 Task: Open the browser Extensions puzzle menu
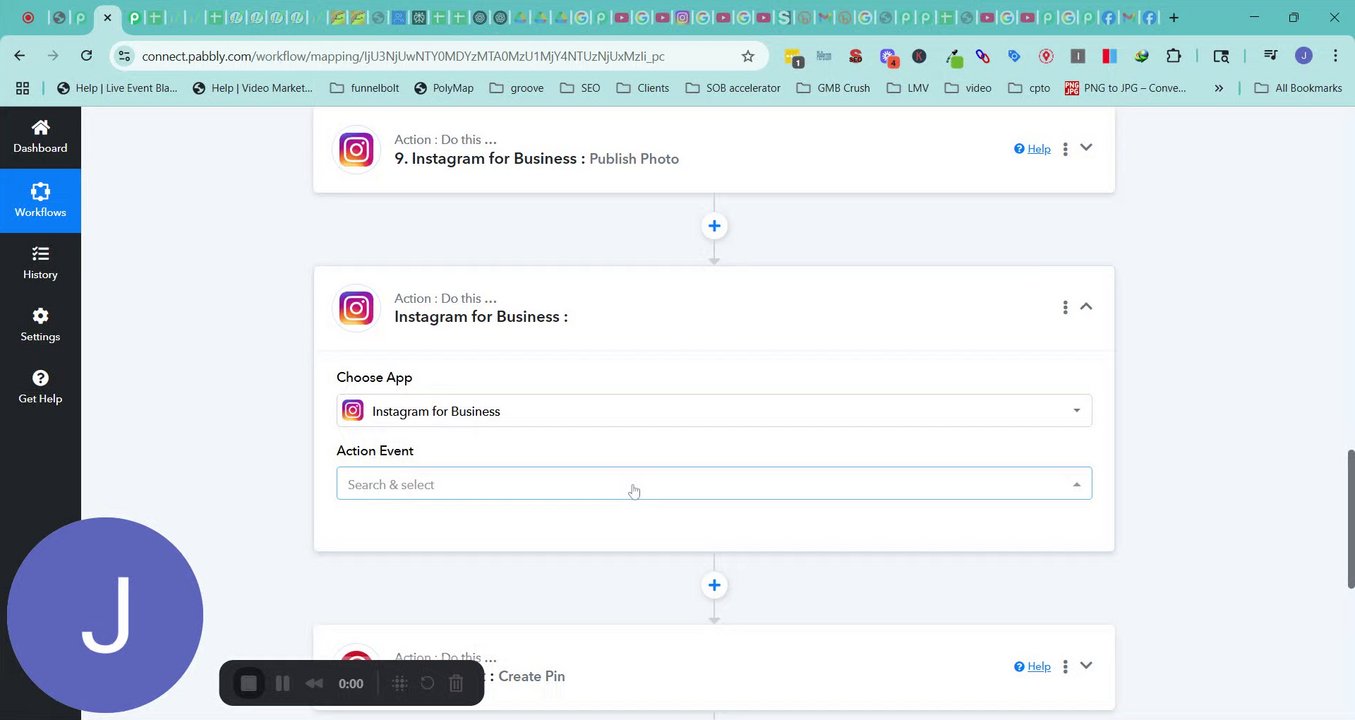1174,56
